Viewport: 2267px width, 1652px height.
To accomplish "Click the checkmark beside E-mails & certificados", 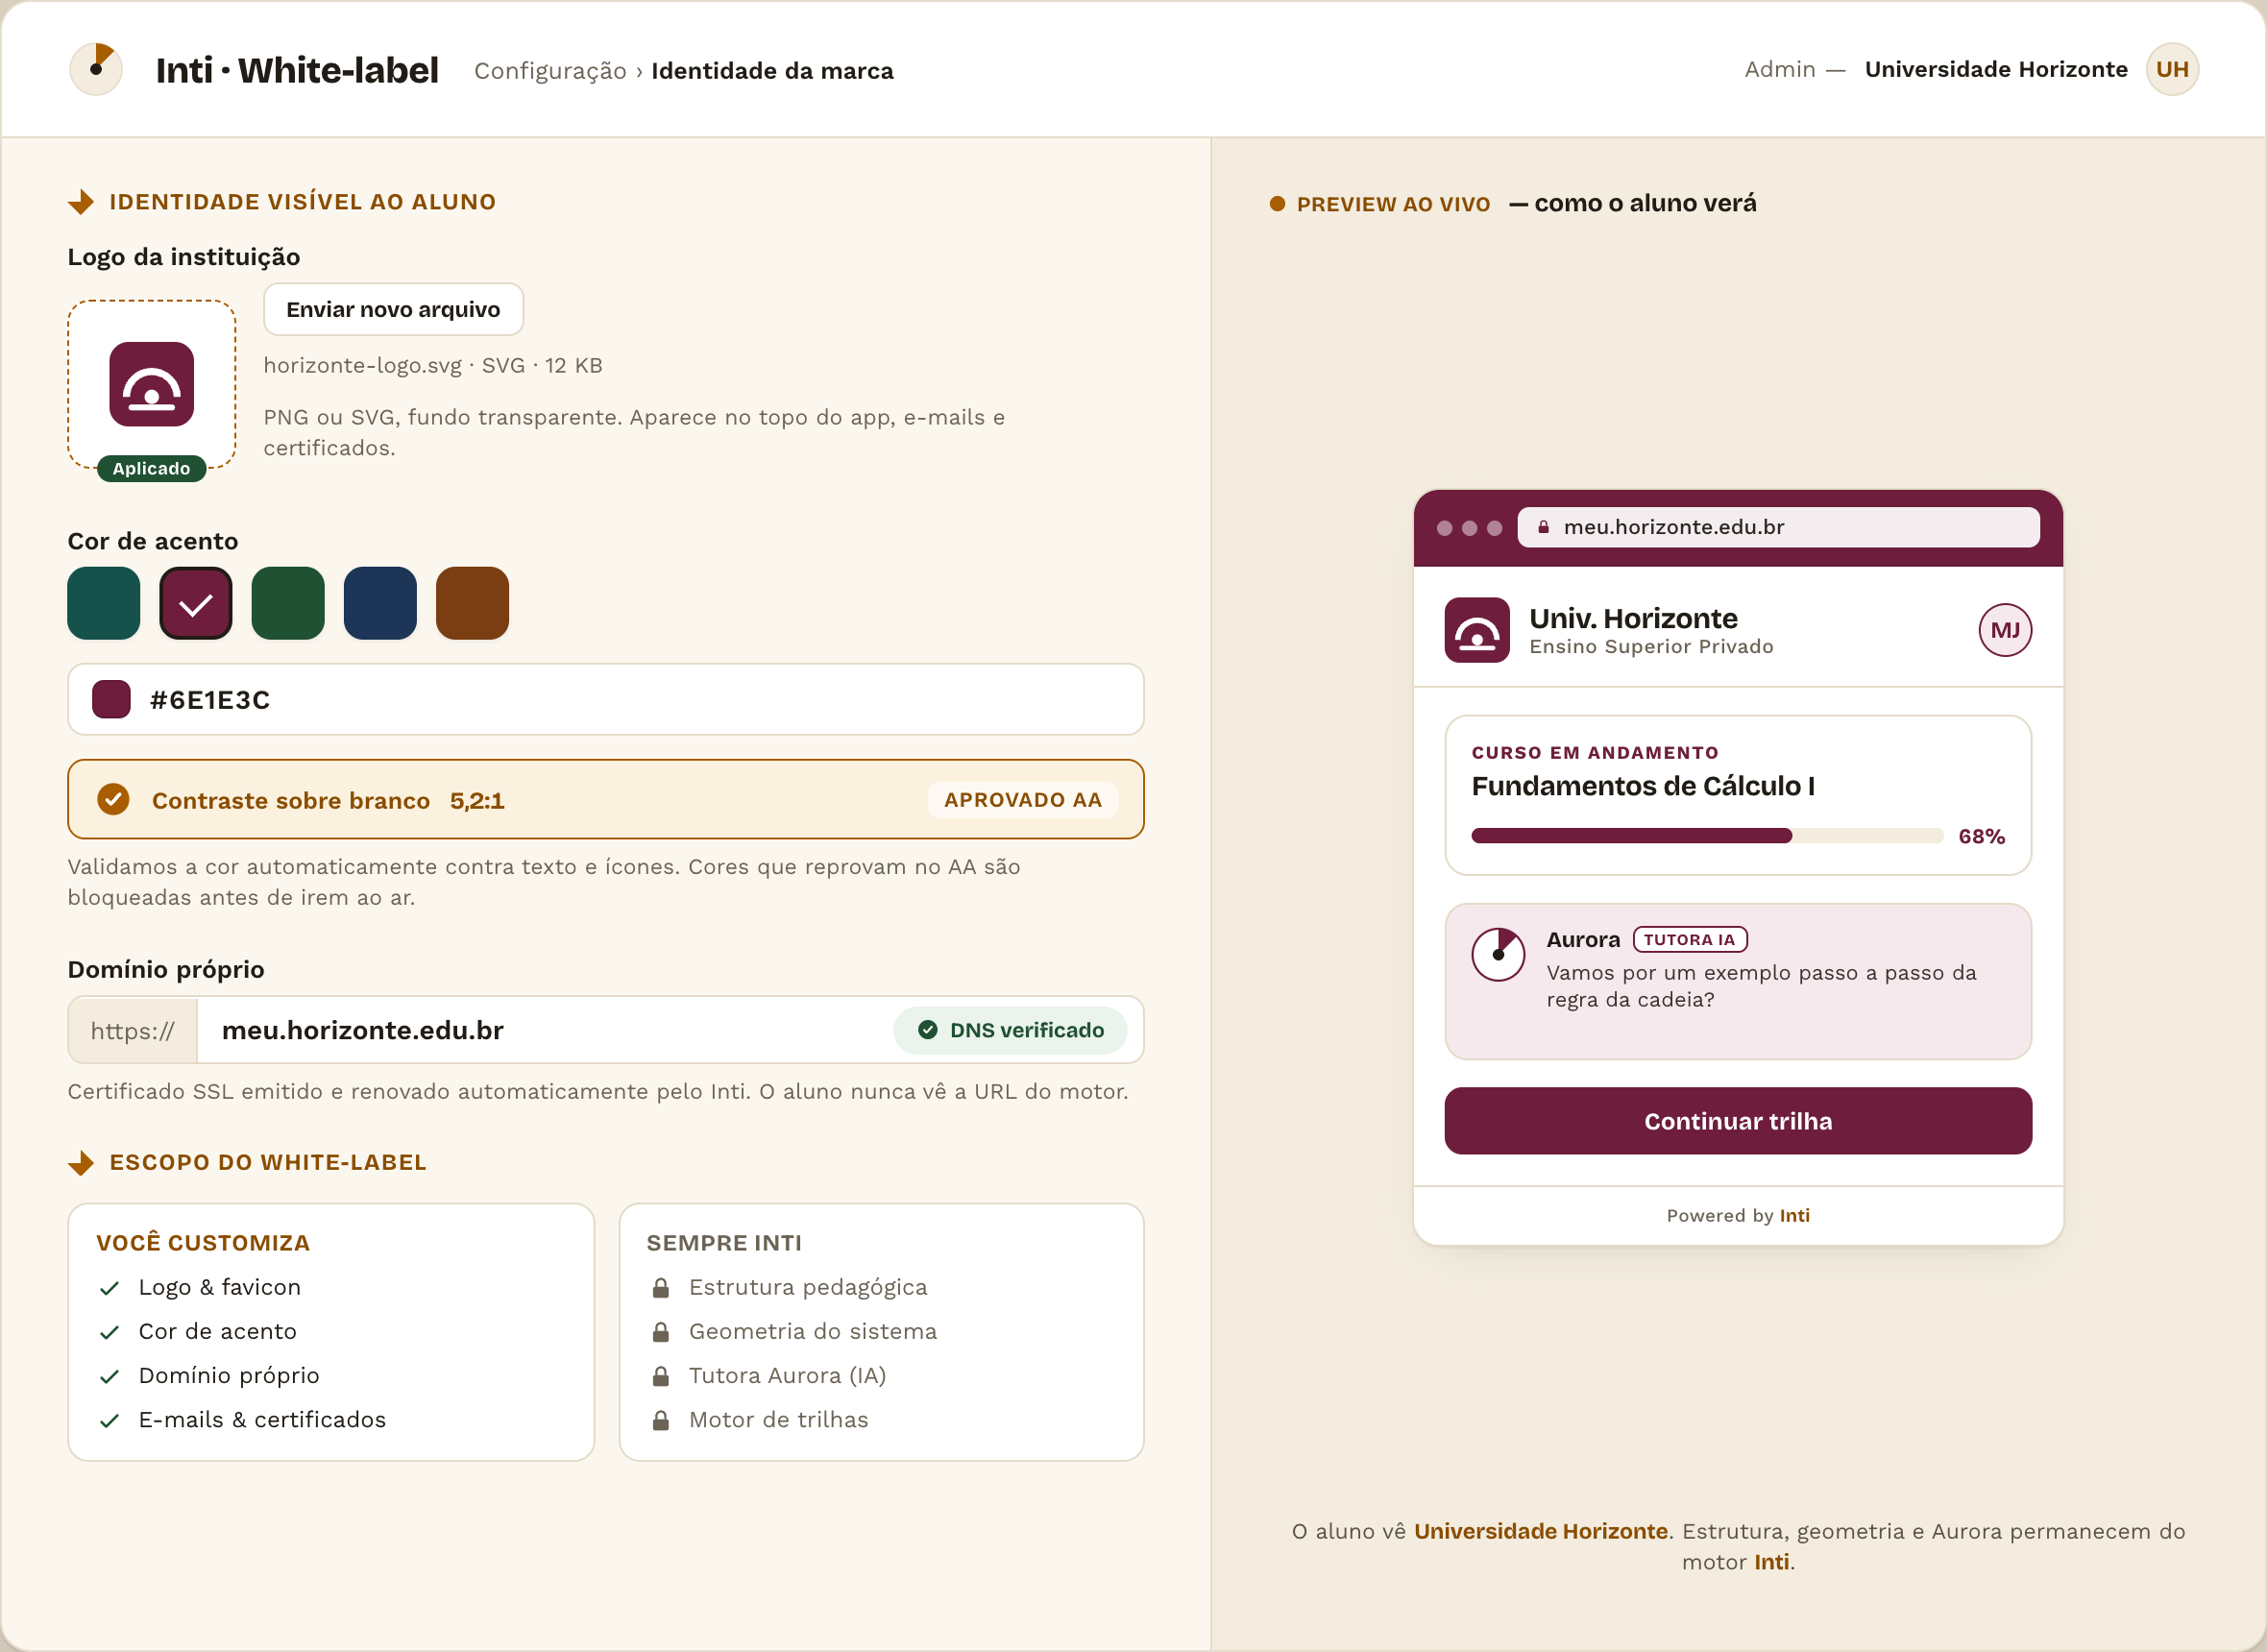I will coord(110,1420).
